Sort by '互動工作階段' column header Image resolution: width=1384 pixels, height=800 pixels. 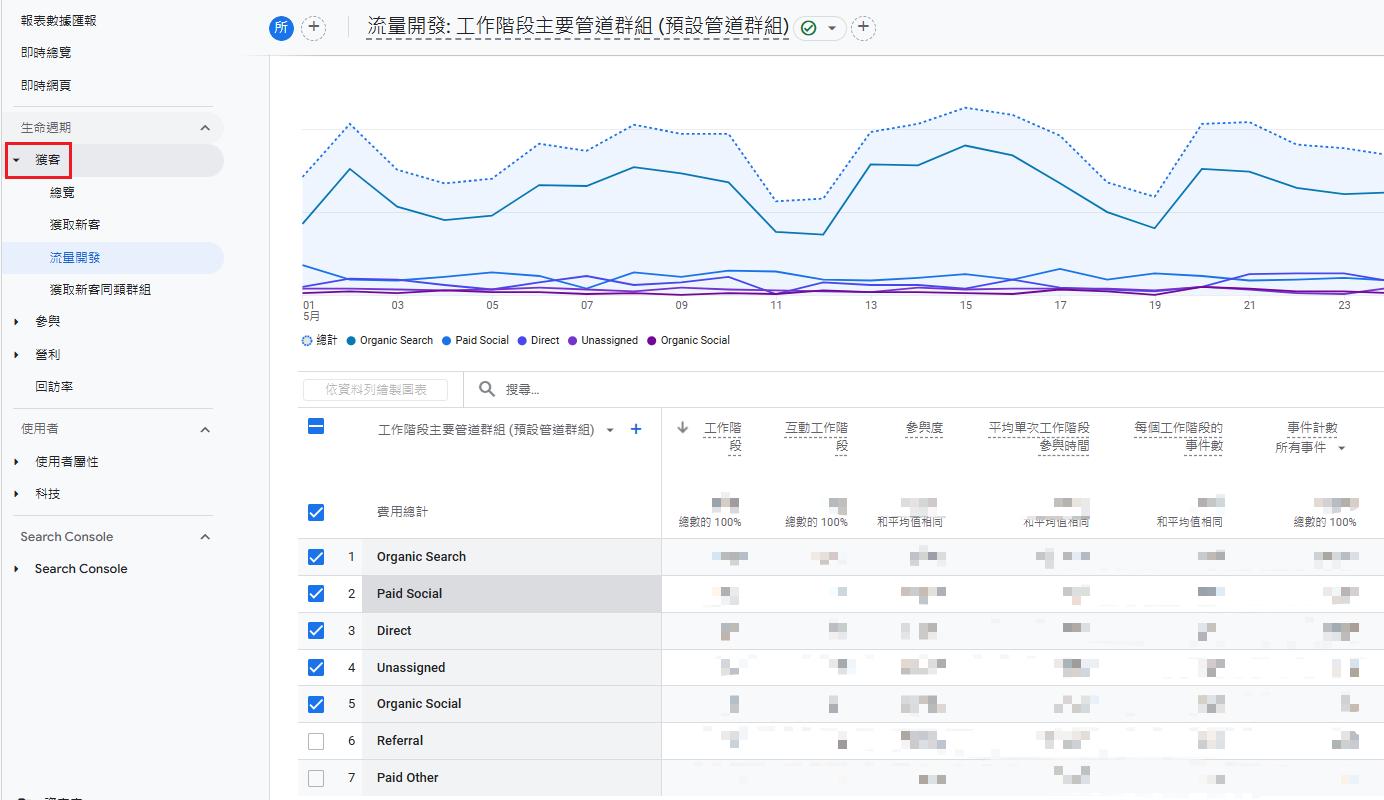pyautogui.click(x=816, y=436)
